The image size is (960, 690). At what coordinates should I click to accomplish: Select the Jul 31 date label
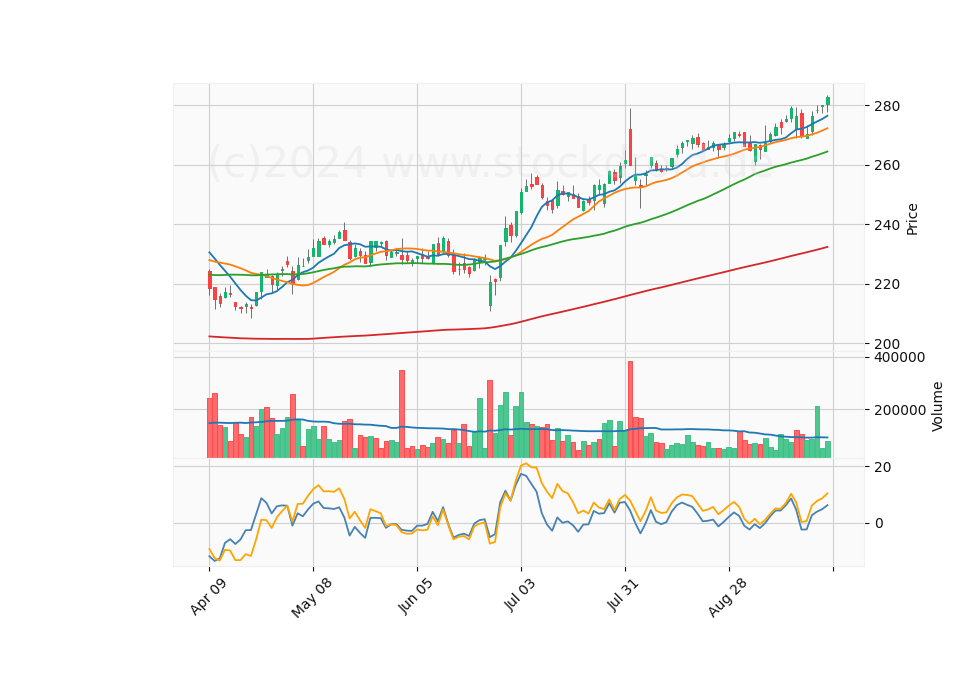tap(623, 594)
